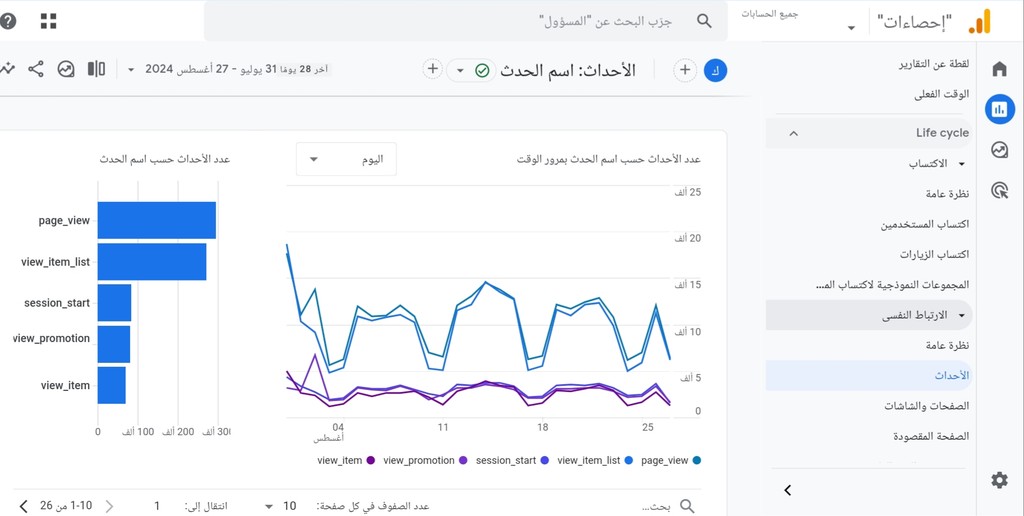Select اكتساب المستخدمين in sidebar
The image size is (1024, 516).
[x=925, y=225]
